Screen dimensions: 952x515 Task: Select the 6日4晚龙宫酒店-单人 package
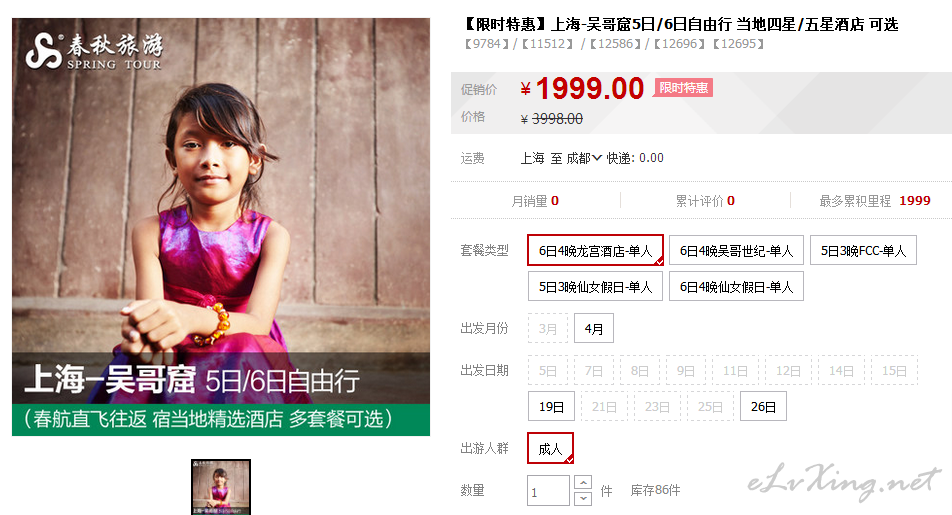click(x=595, y=250)
